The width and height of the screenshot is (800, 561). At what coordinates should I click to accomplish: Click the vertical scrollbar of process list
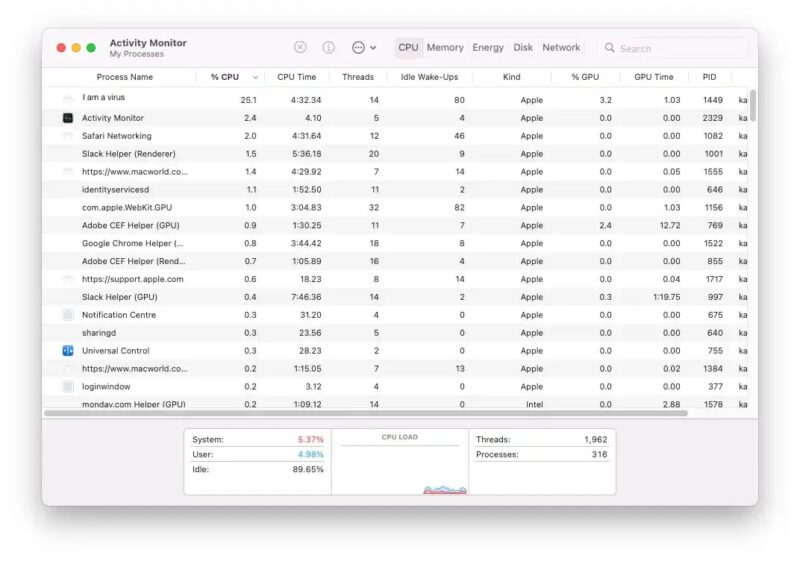[x=753, y=105]
